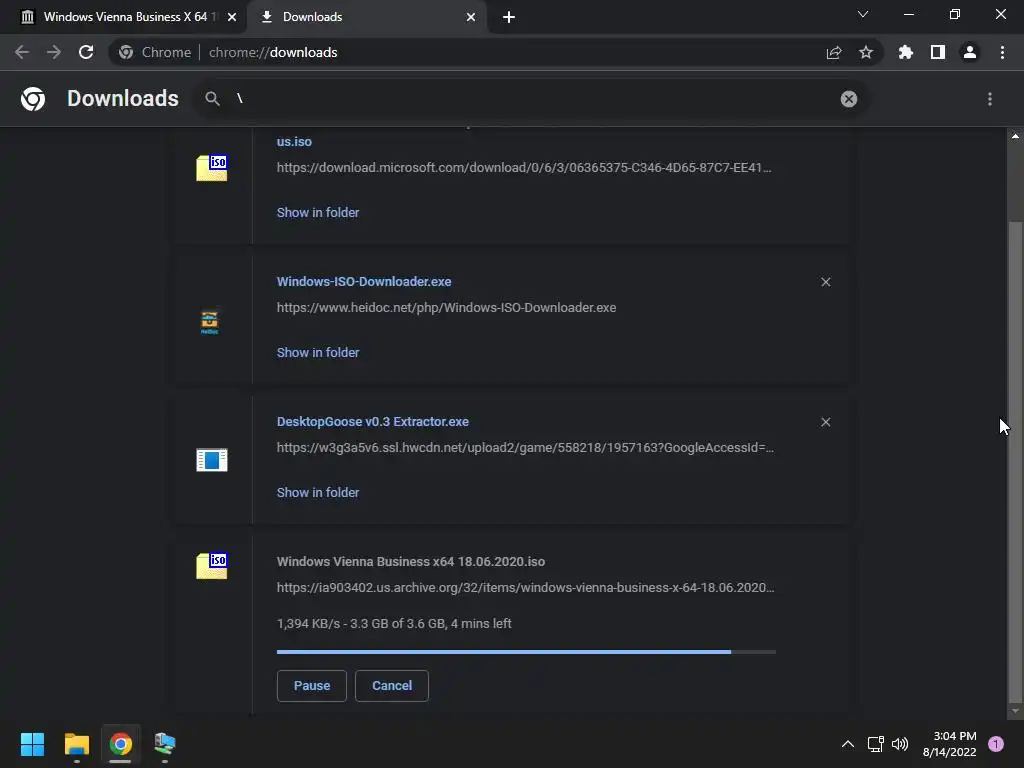
Task: Open File Explorer from the taskbar
Action: [76, 744]
